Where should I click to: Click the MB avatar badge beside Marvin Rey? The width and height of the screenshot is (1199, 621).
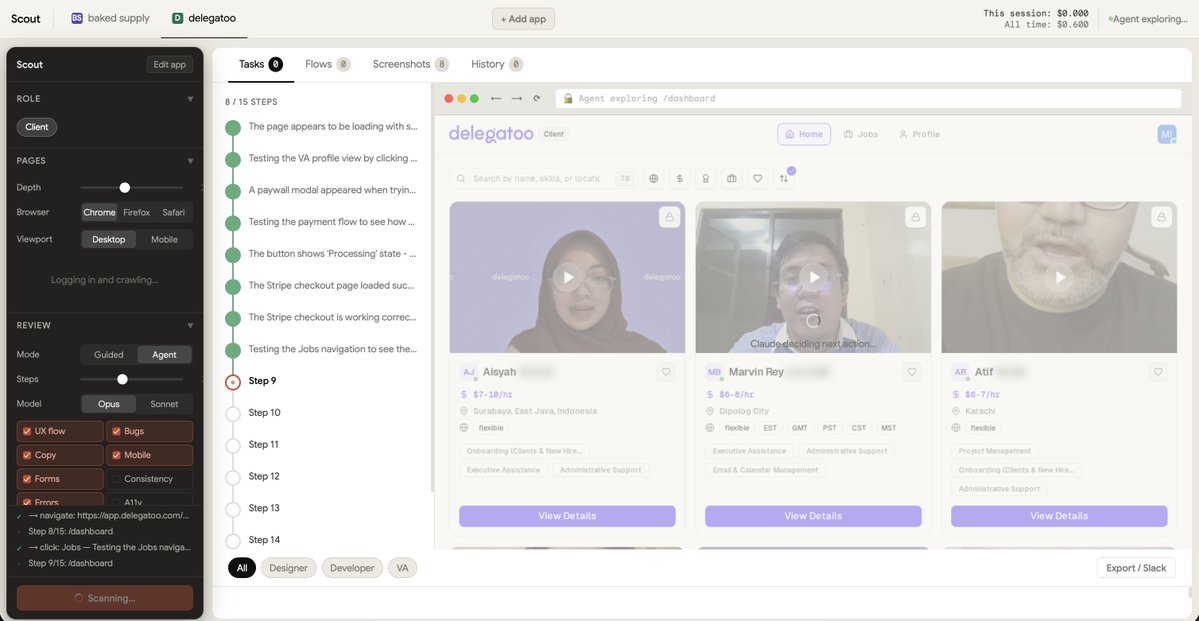714,372
